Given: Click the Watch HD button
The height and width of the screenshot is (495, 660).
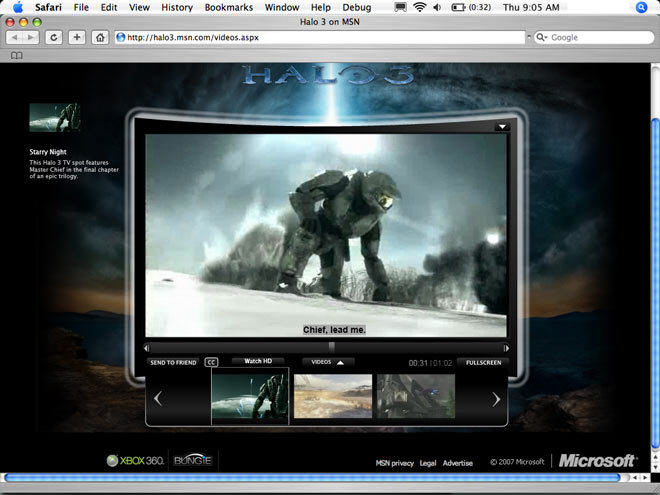Looking at the screenshot, I should [x=258, y=361].
